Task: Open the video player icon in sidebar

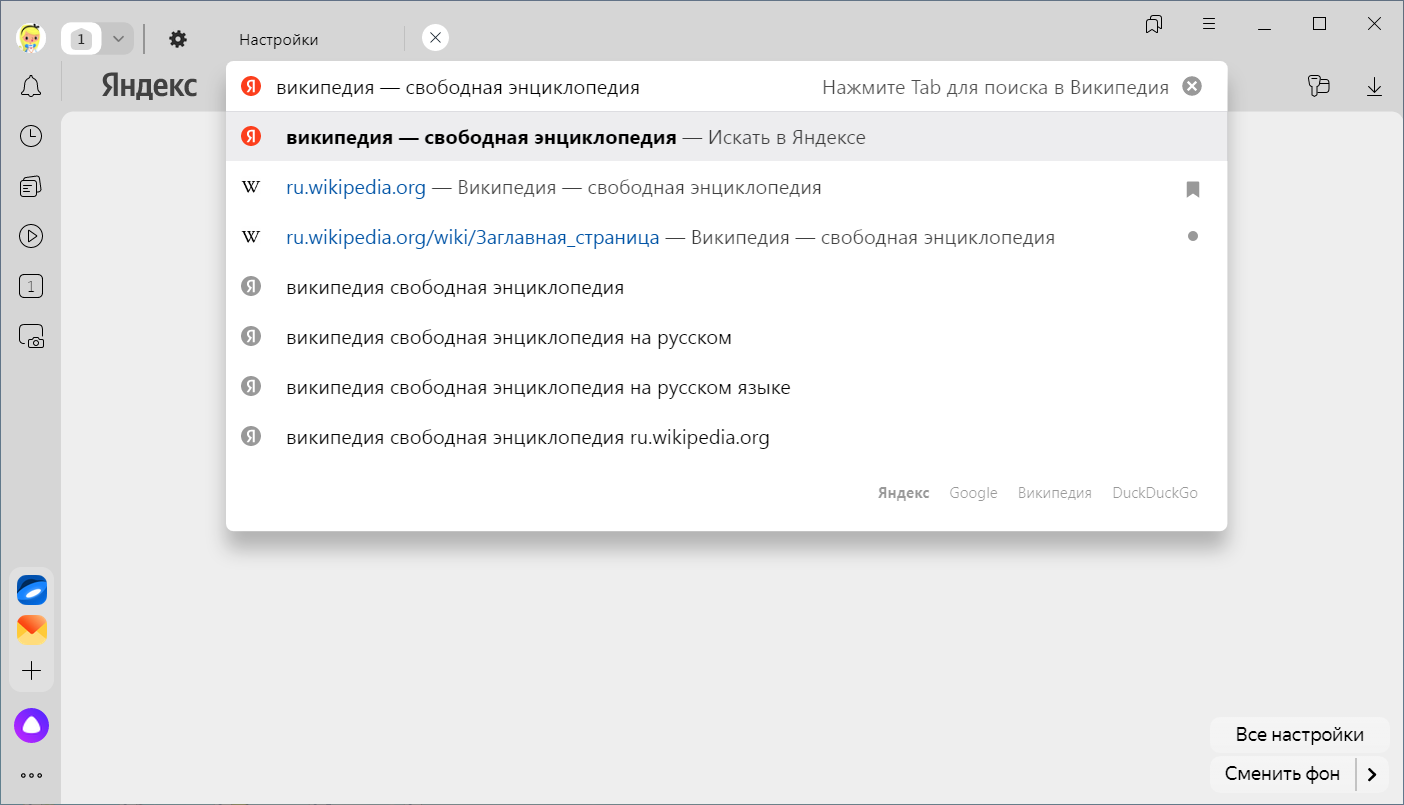Action: [31, 236]
